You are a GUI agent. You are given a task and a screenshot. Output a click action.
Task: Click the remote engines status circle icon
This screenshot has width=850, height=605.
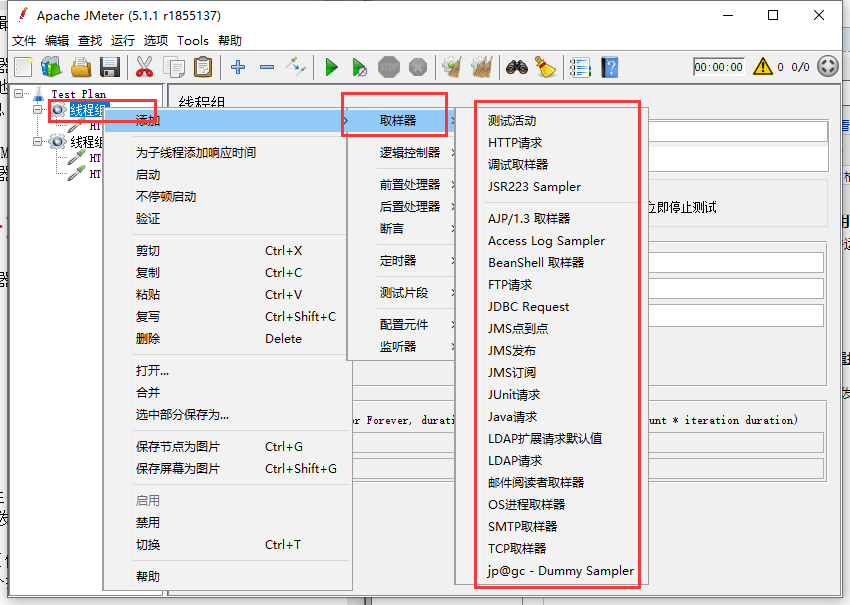click(x=828, y=66)
